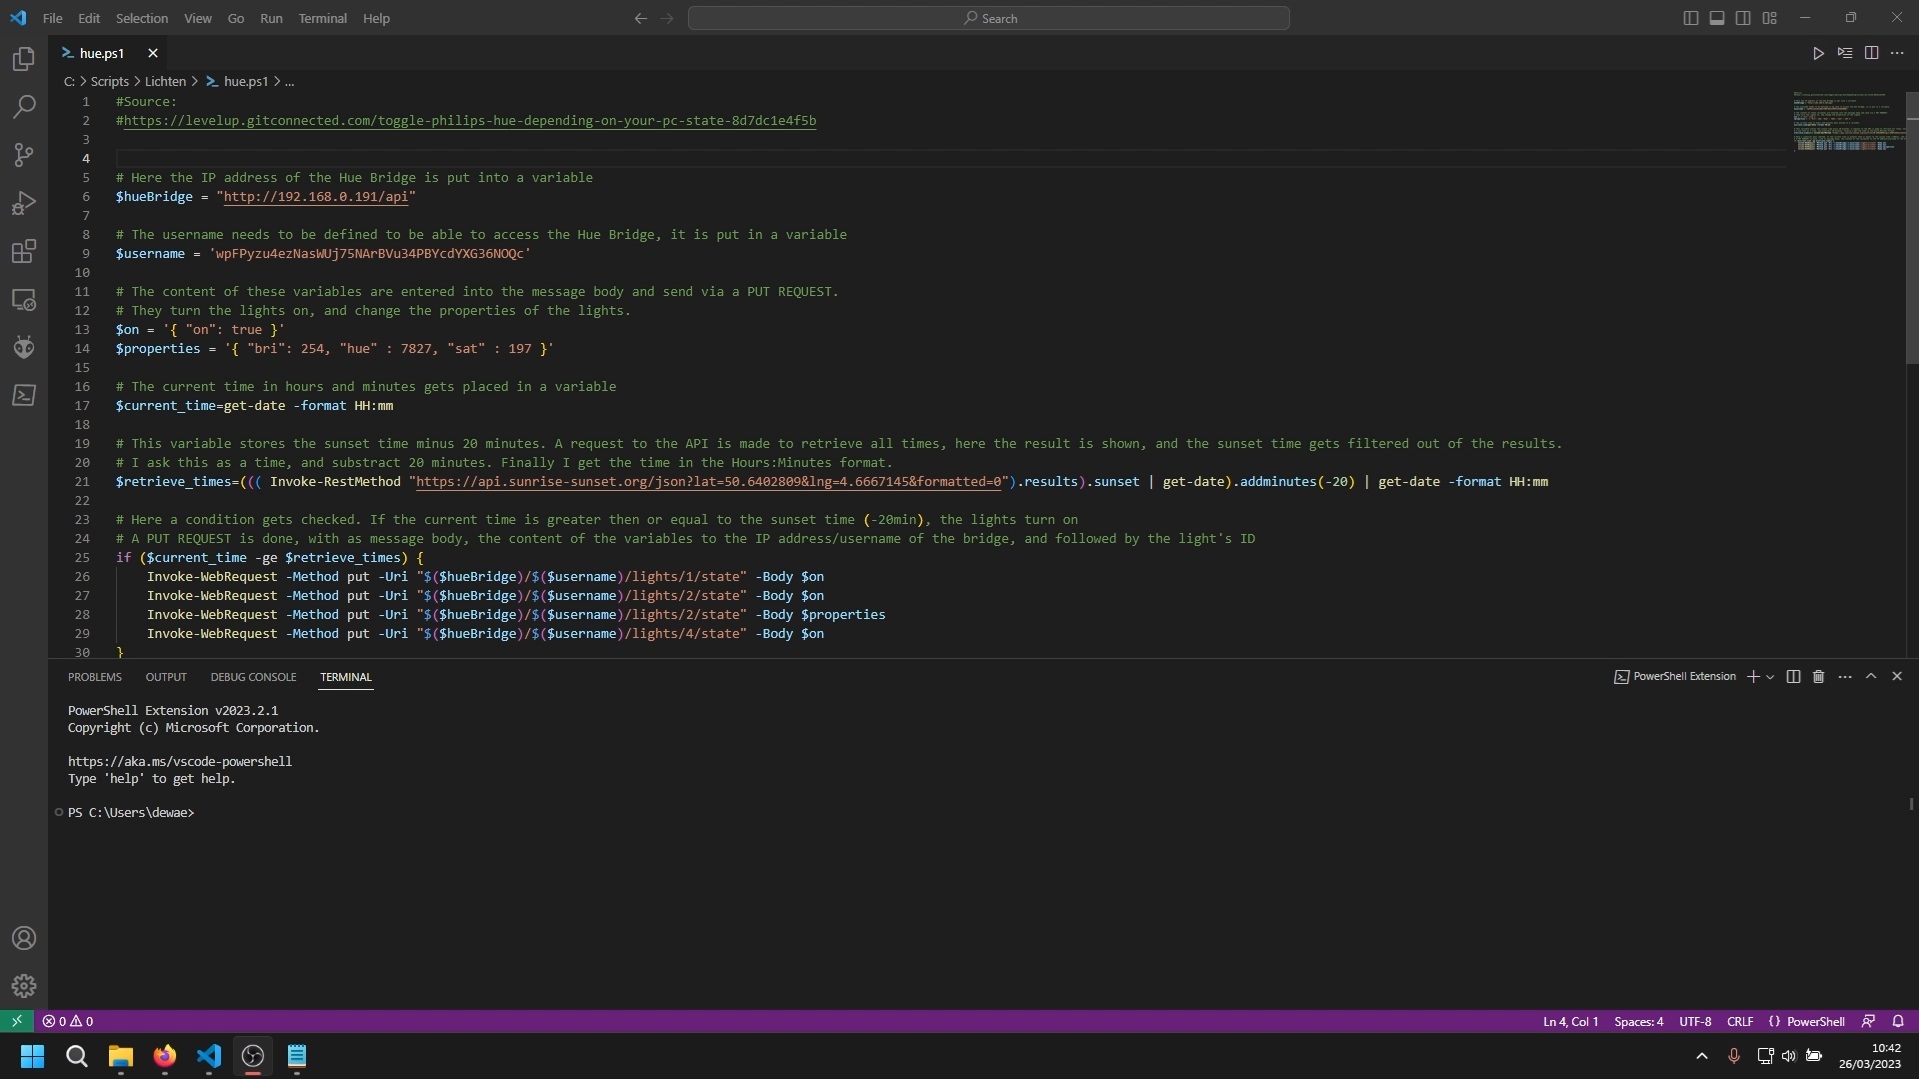
Task: Switch to the Debug Console tab
Action: coord(253,677)
